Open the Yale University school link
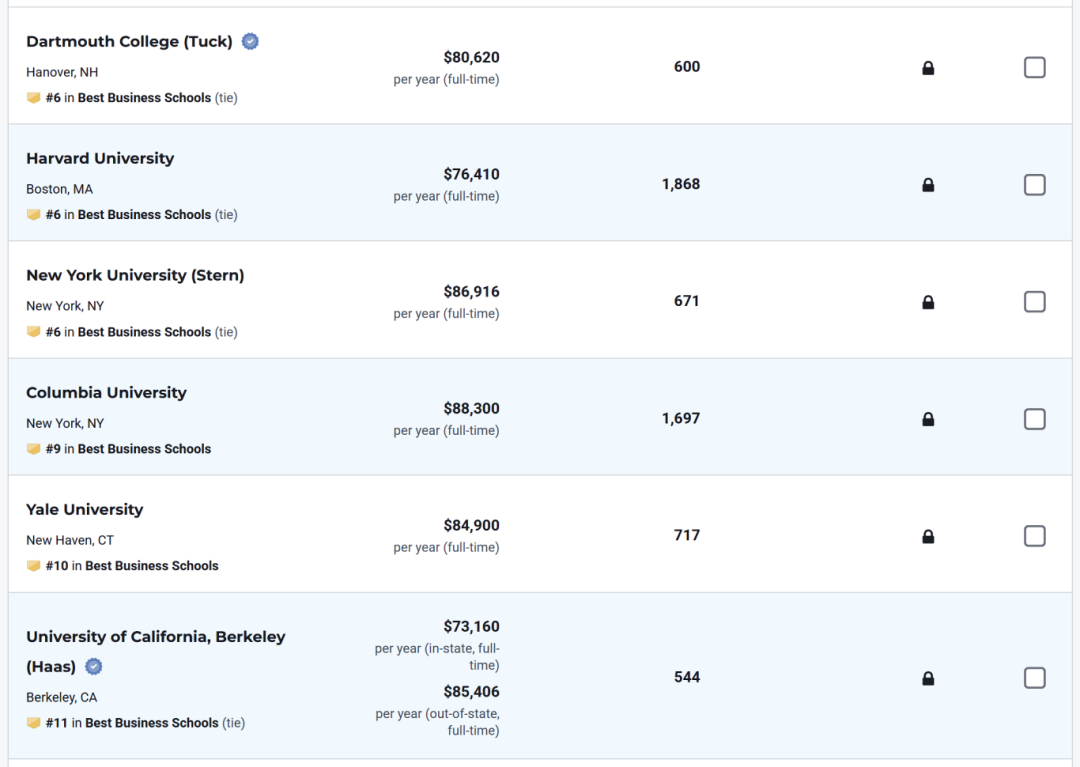This screenshot has width=1080, height=767. [85, 509]
